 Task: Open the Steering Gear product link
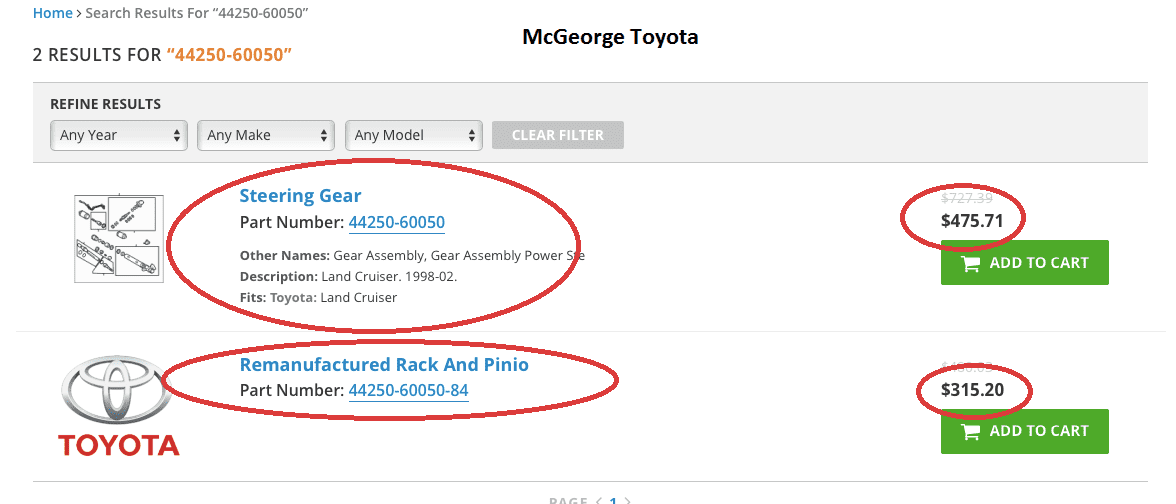(x=300, y=196)
